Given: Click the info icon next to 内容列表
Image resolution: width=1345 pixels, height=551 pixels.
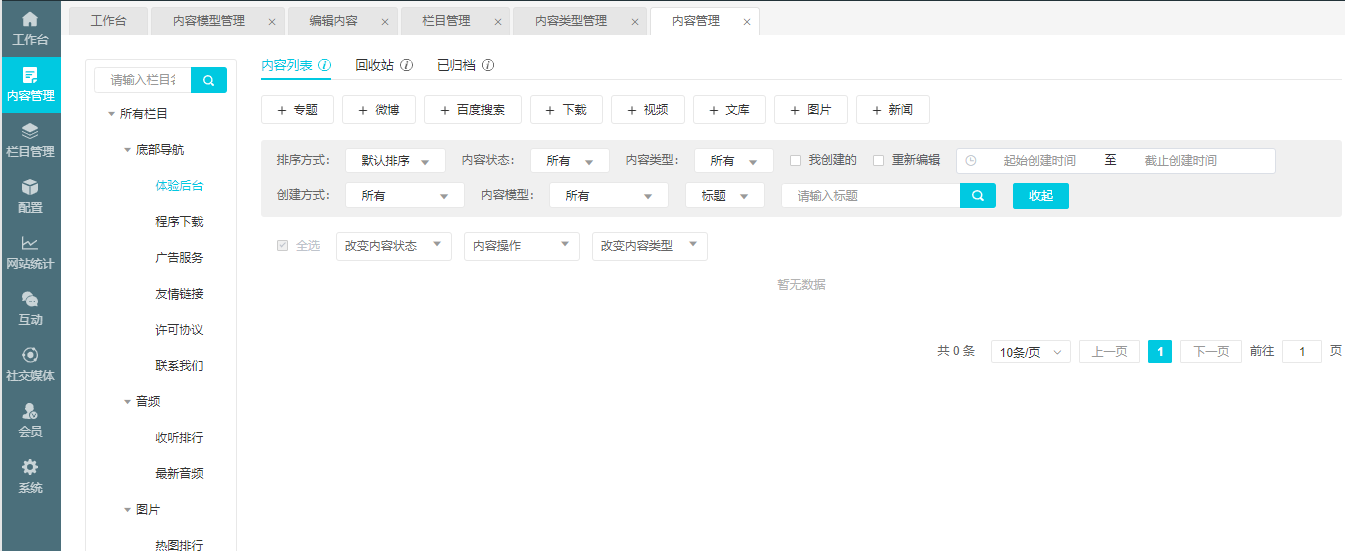Looking at the screenshot, I should point(325,65).
